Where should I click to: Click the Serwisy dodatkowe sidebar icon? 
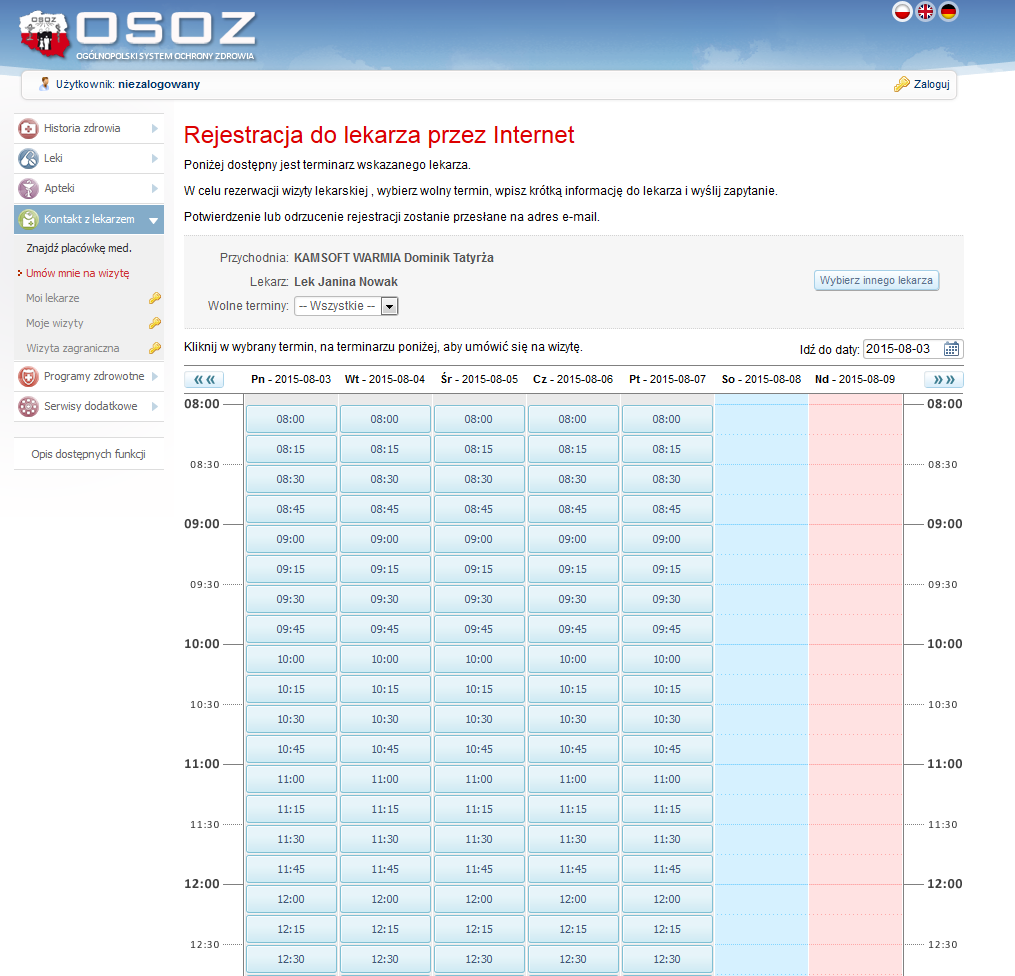point(29,407)
